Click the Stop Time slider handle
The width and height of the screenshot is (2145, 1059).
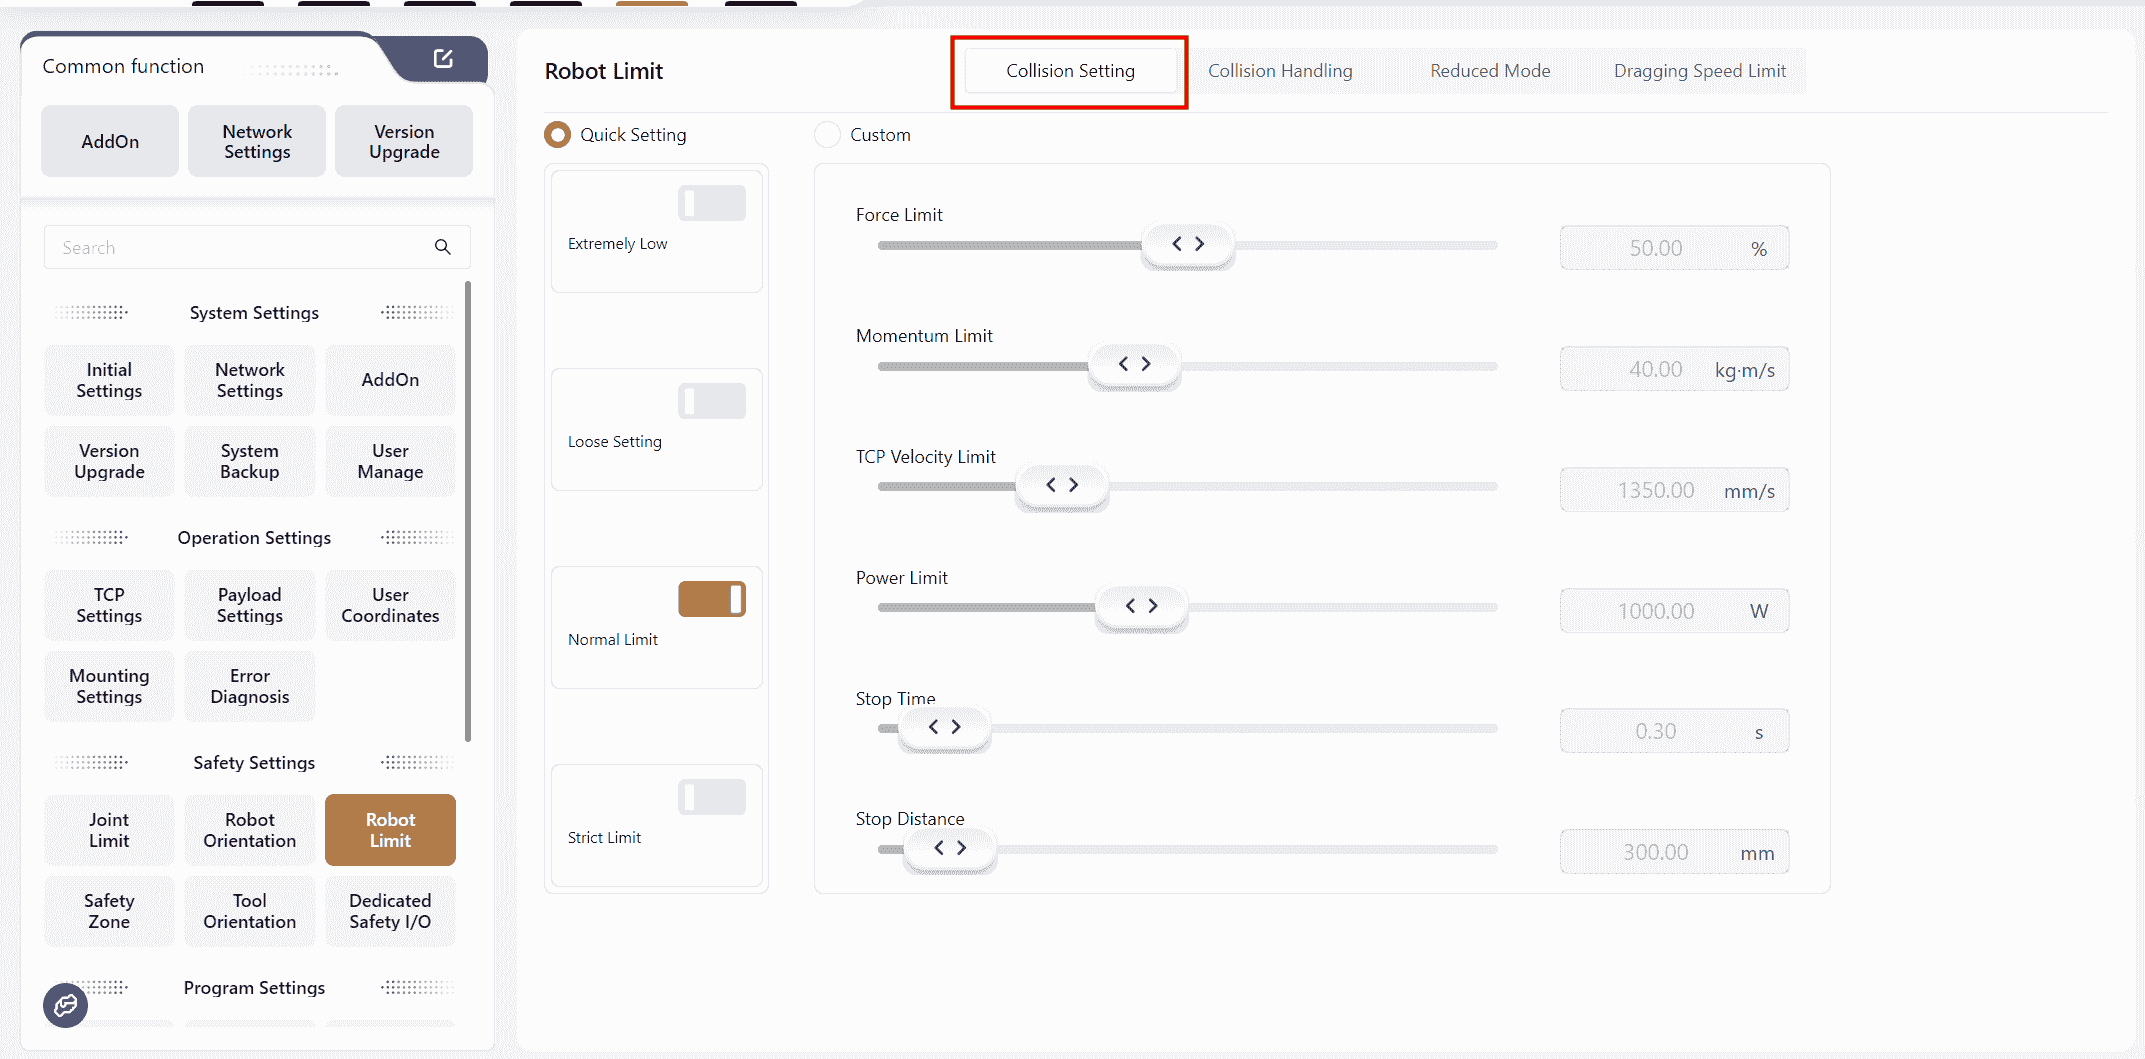(x=944, y=727)
